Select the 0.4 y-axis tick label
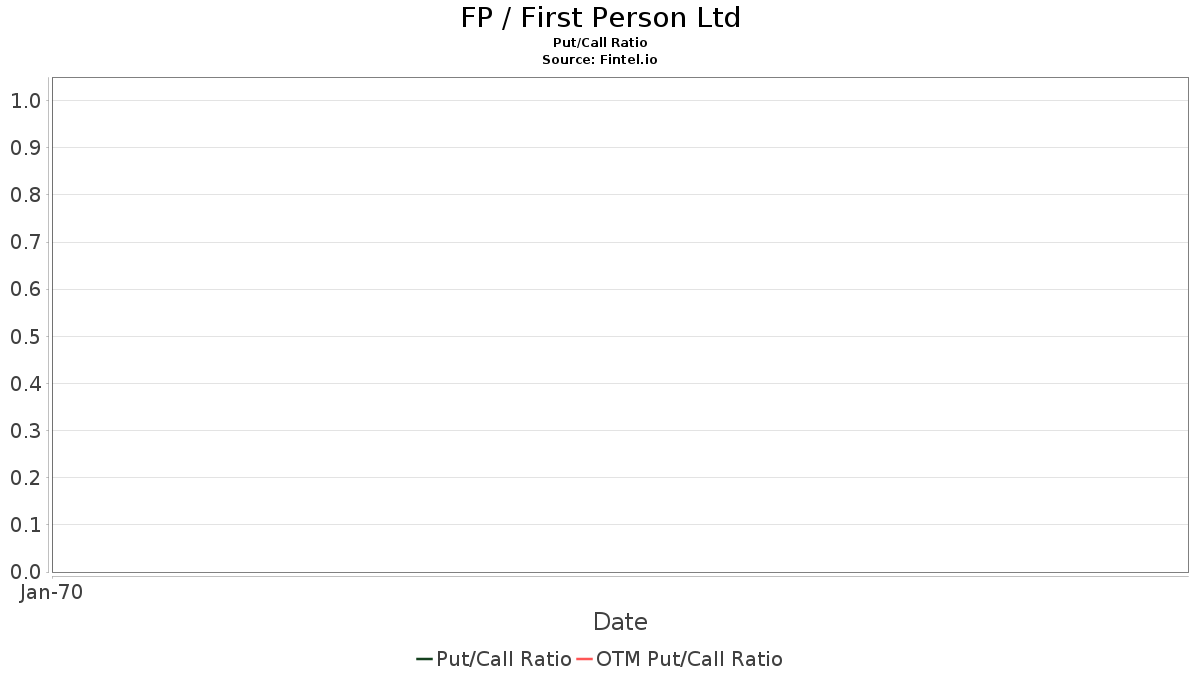1200x675 pixels. point(25,384)
